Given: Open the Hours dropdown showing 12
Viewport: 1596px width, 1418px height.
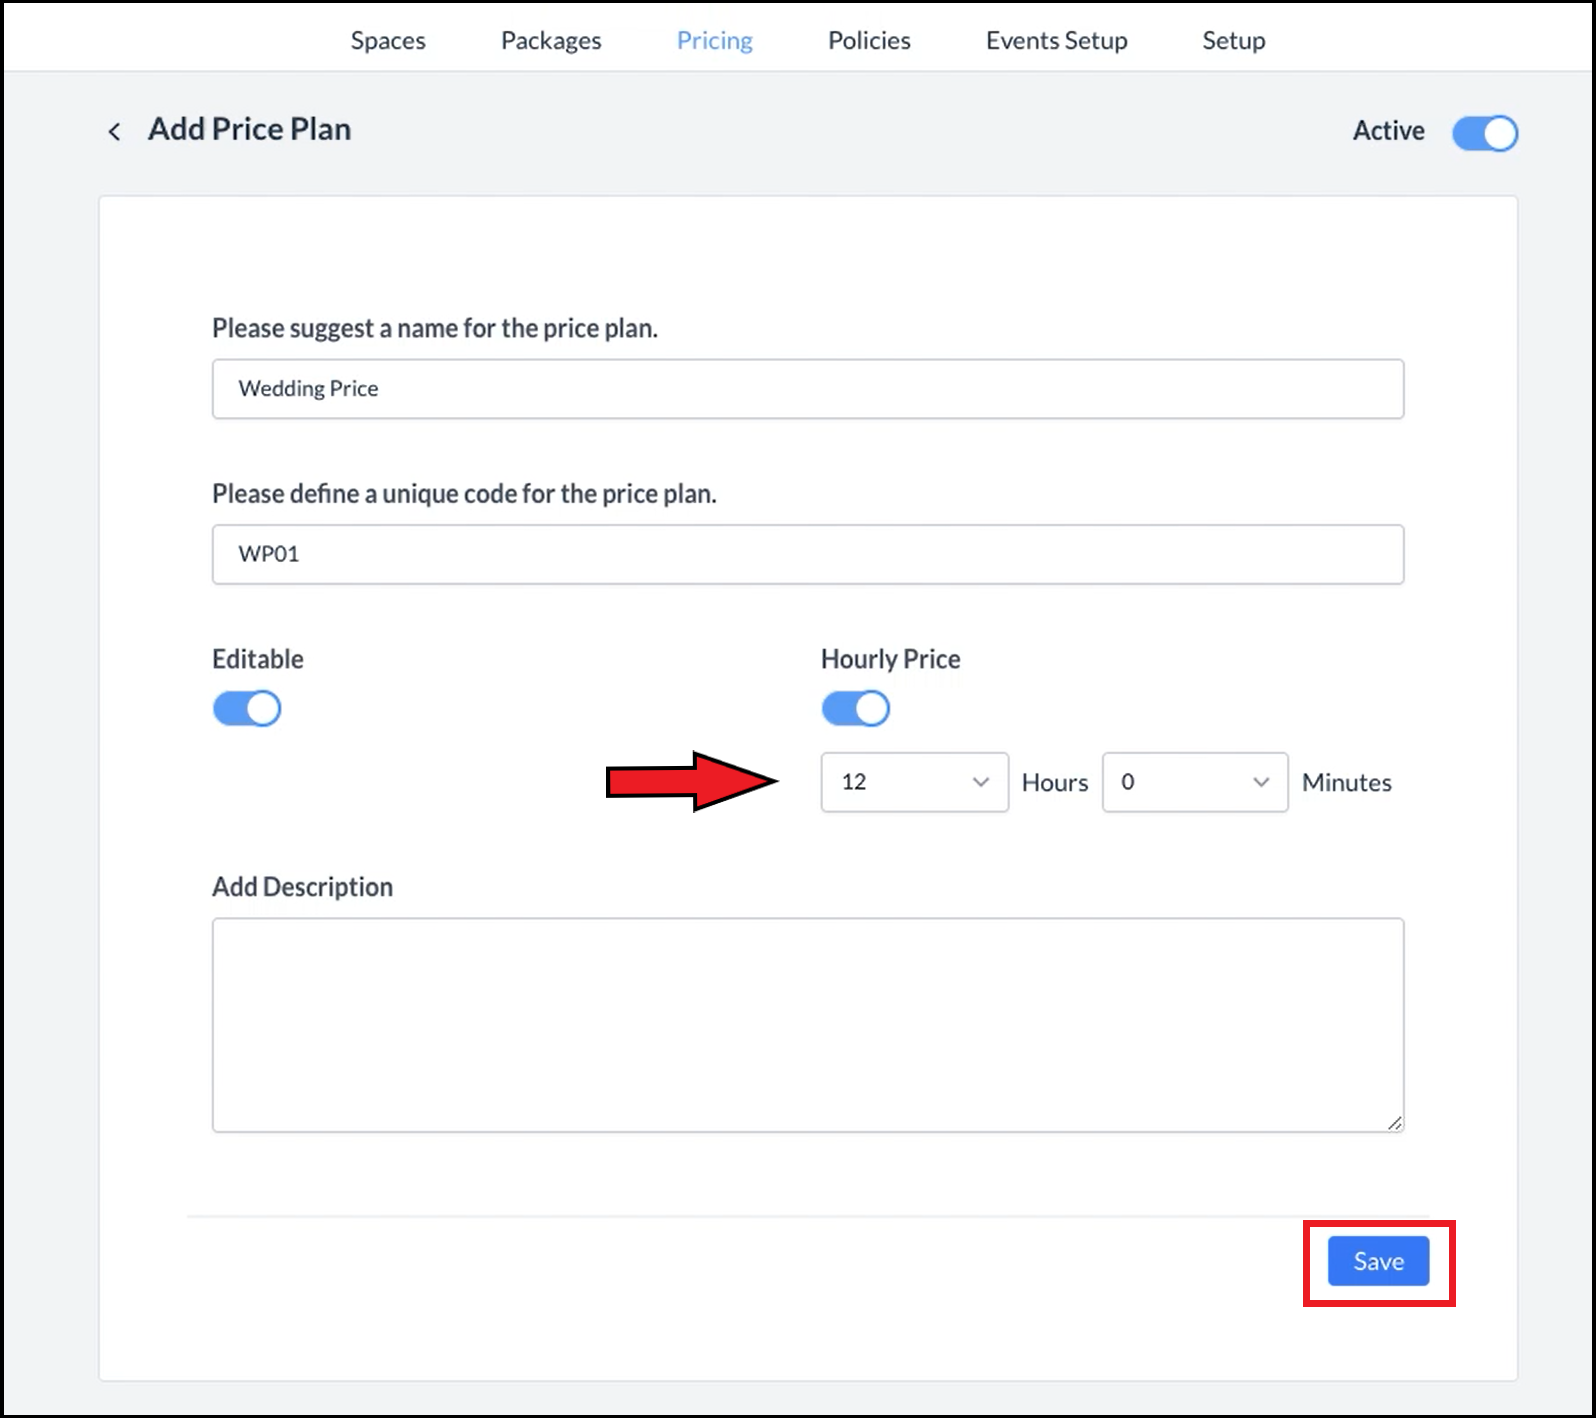Looking at the screenshot, I should [x=914, y=782].
